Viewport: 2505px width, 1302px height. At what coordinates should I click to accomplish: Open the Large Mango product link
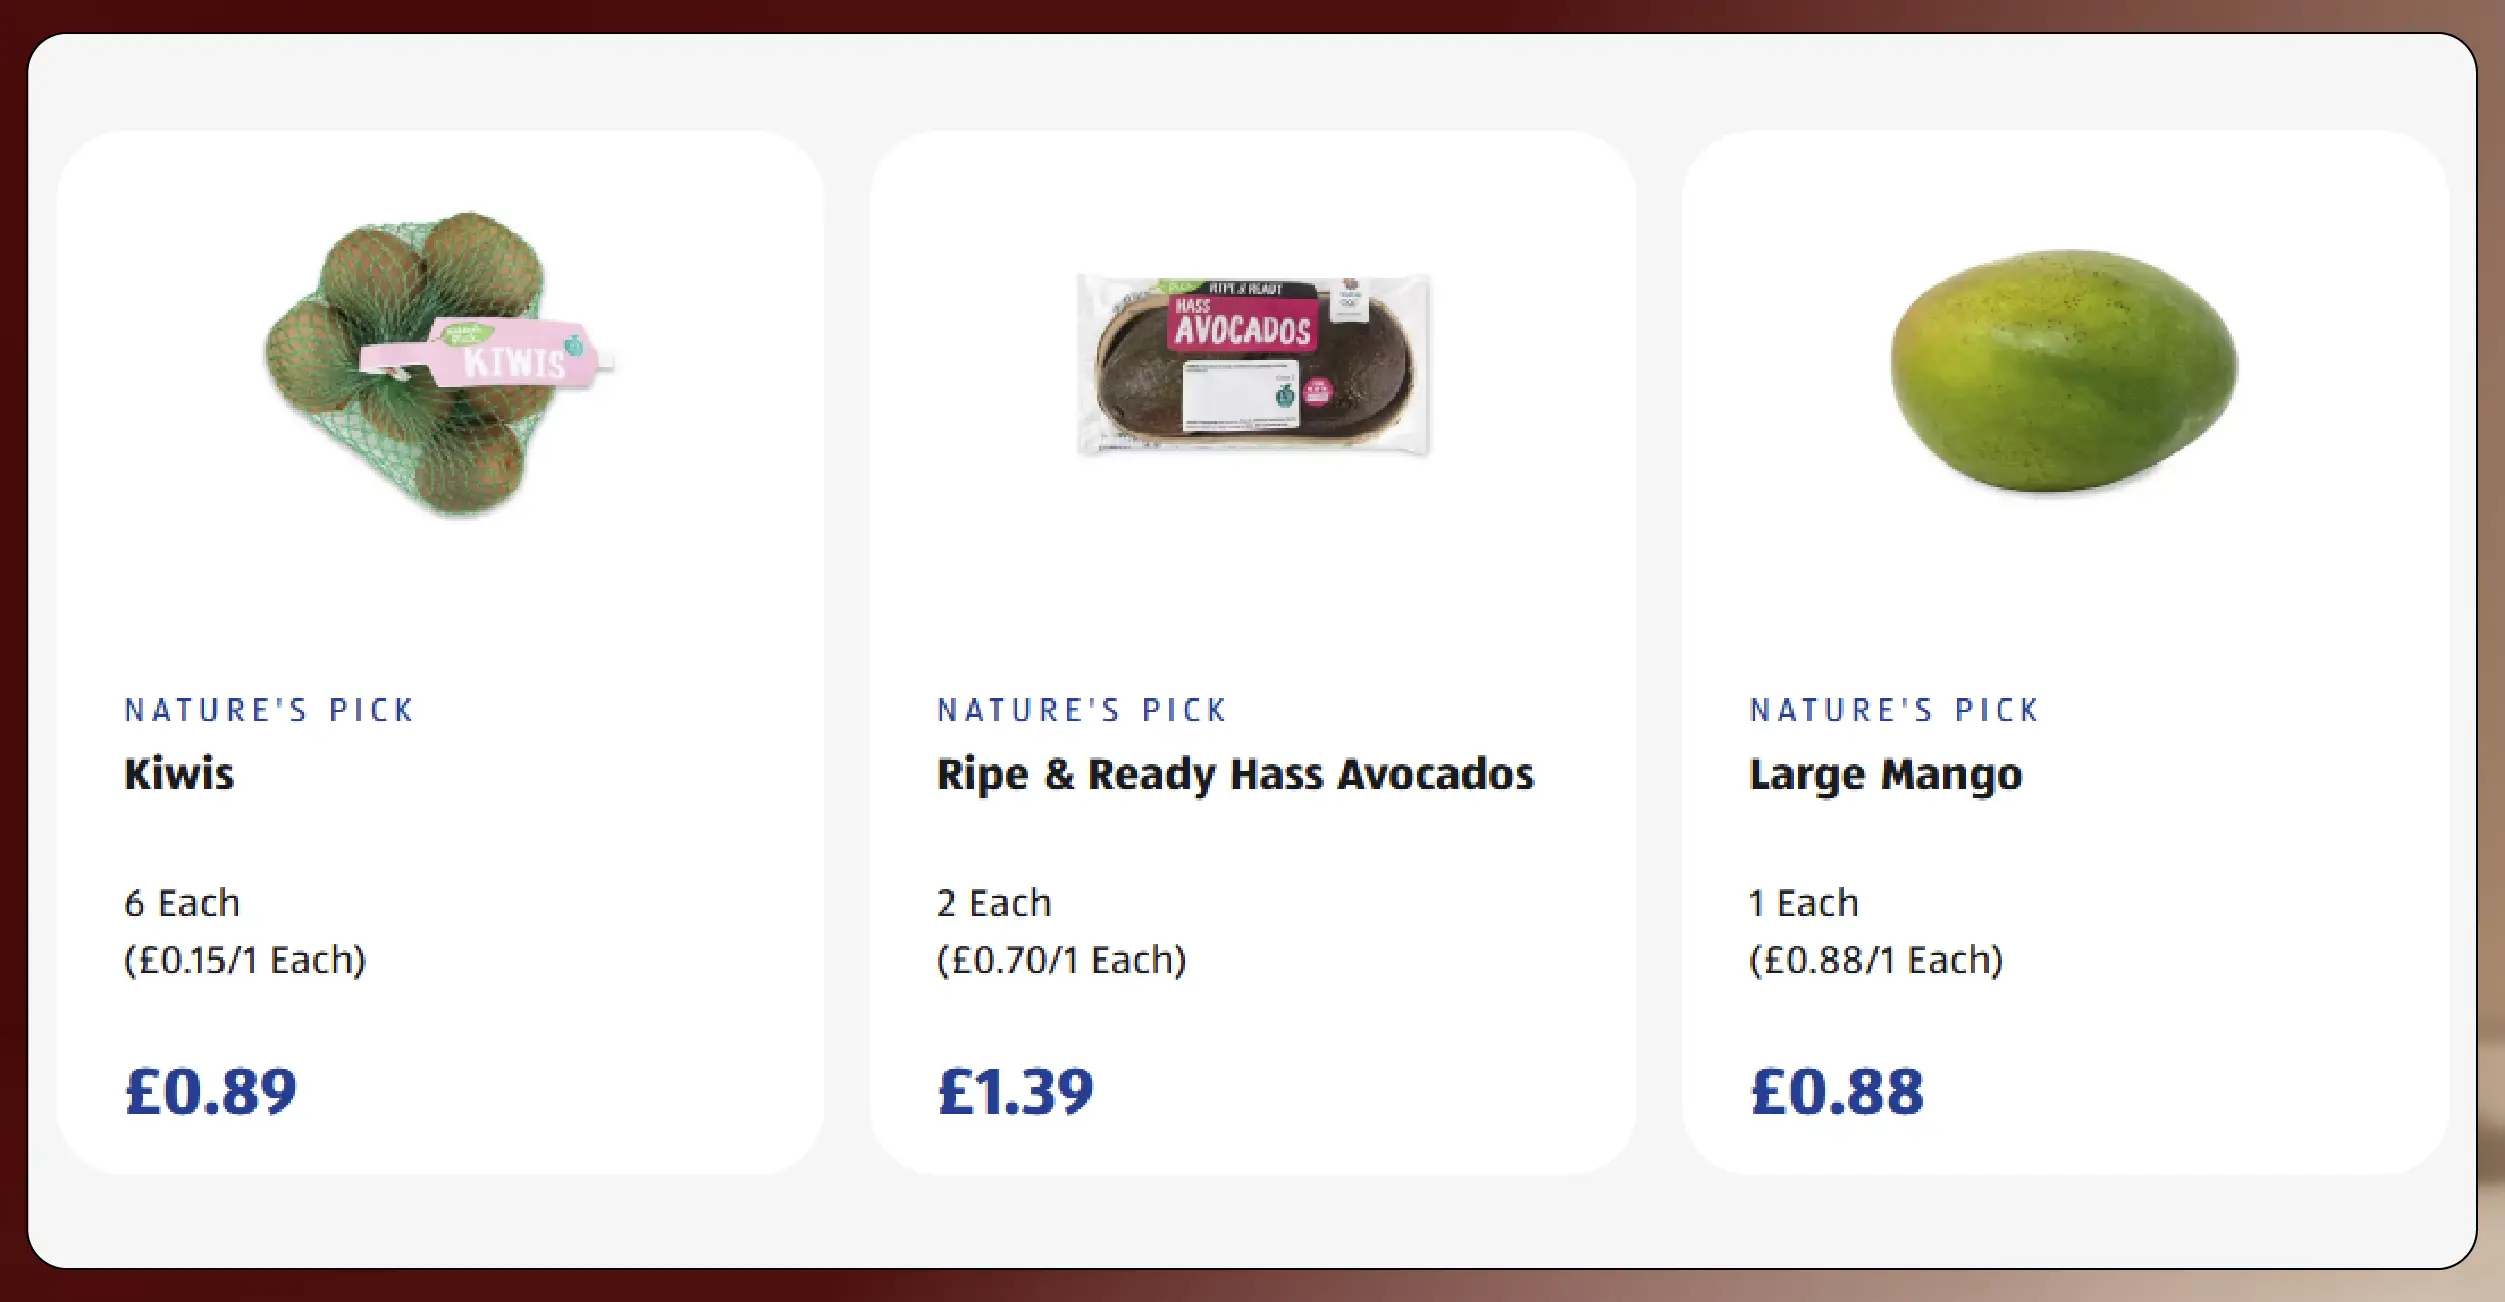[x=1886, y=774]
